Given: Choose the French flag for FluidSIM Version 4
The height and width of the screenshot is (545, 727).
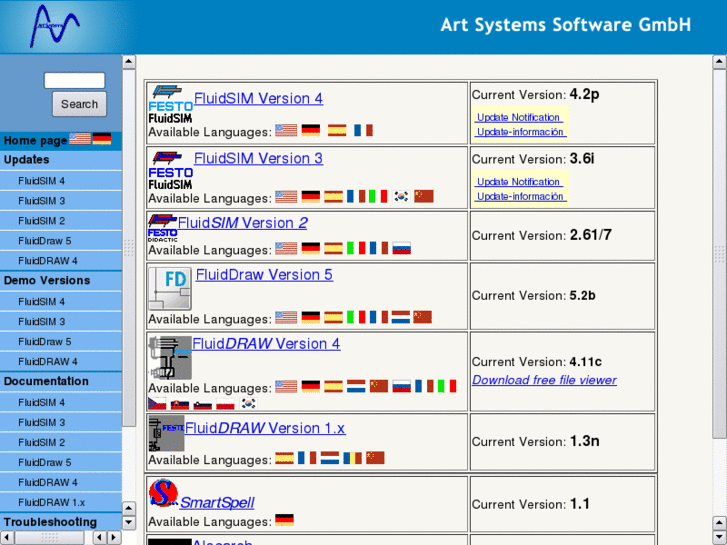Looking at the screenshot, I should point(363,130).
